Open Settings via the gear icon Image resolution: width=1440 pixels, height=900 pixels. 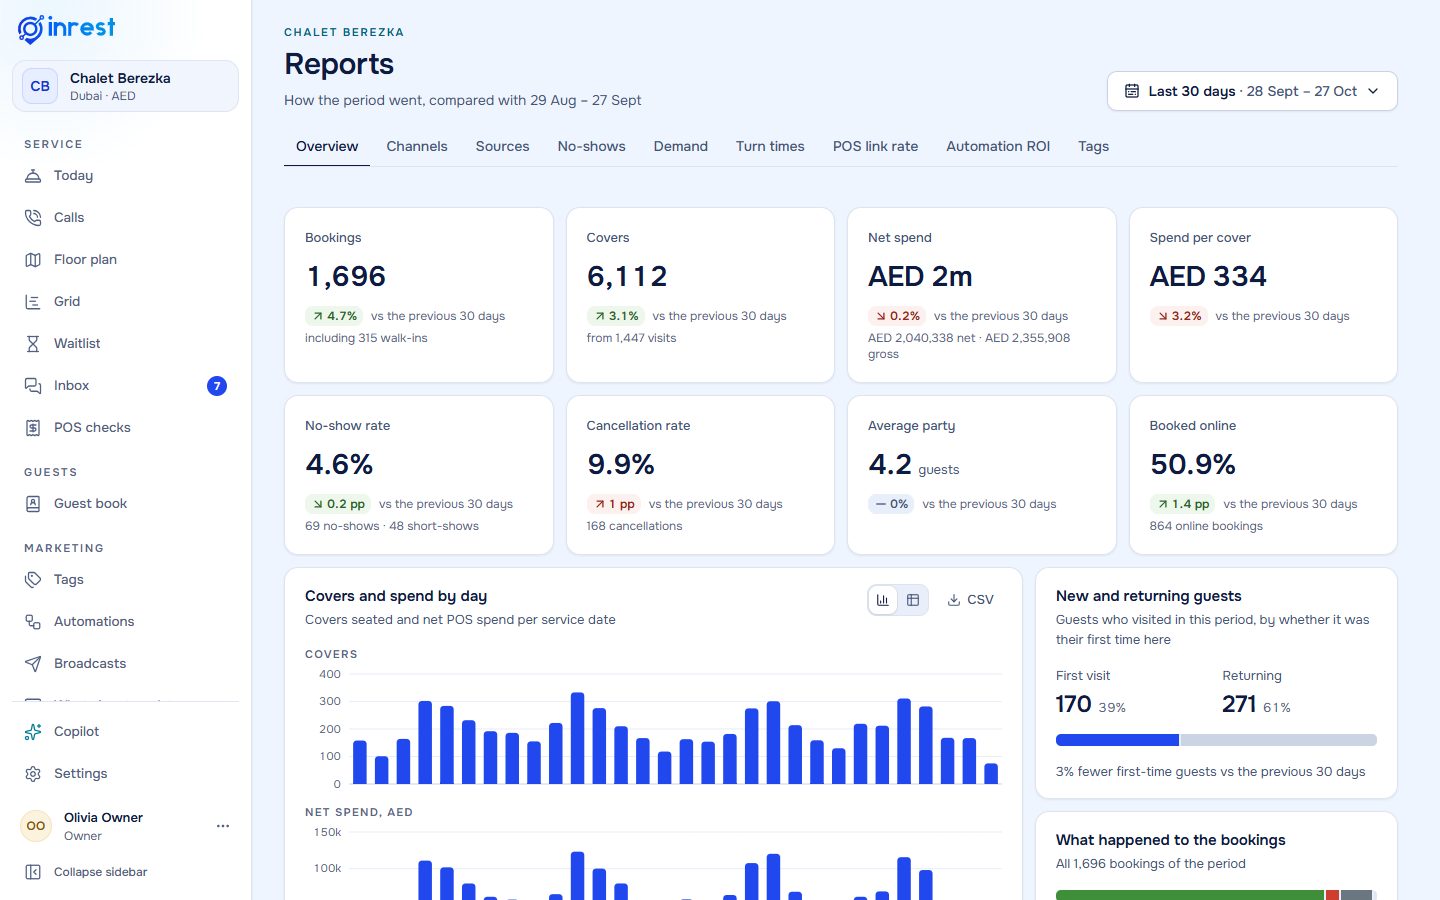pos(33,773)
